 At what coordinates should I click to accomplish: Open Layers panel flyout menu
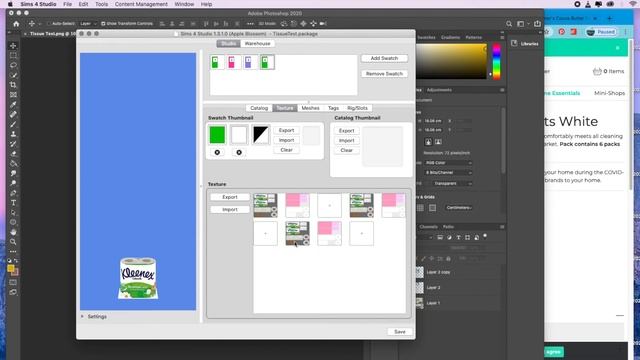(x=502, y=227)
